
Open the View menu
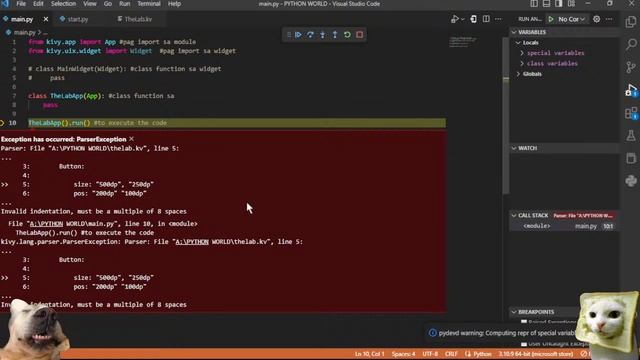(90, 4)
